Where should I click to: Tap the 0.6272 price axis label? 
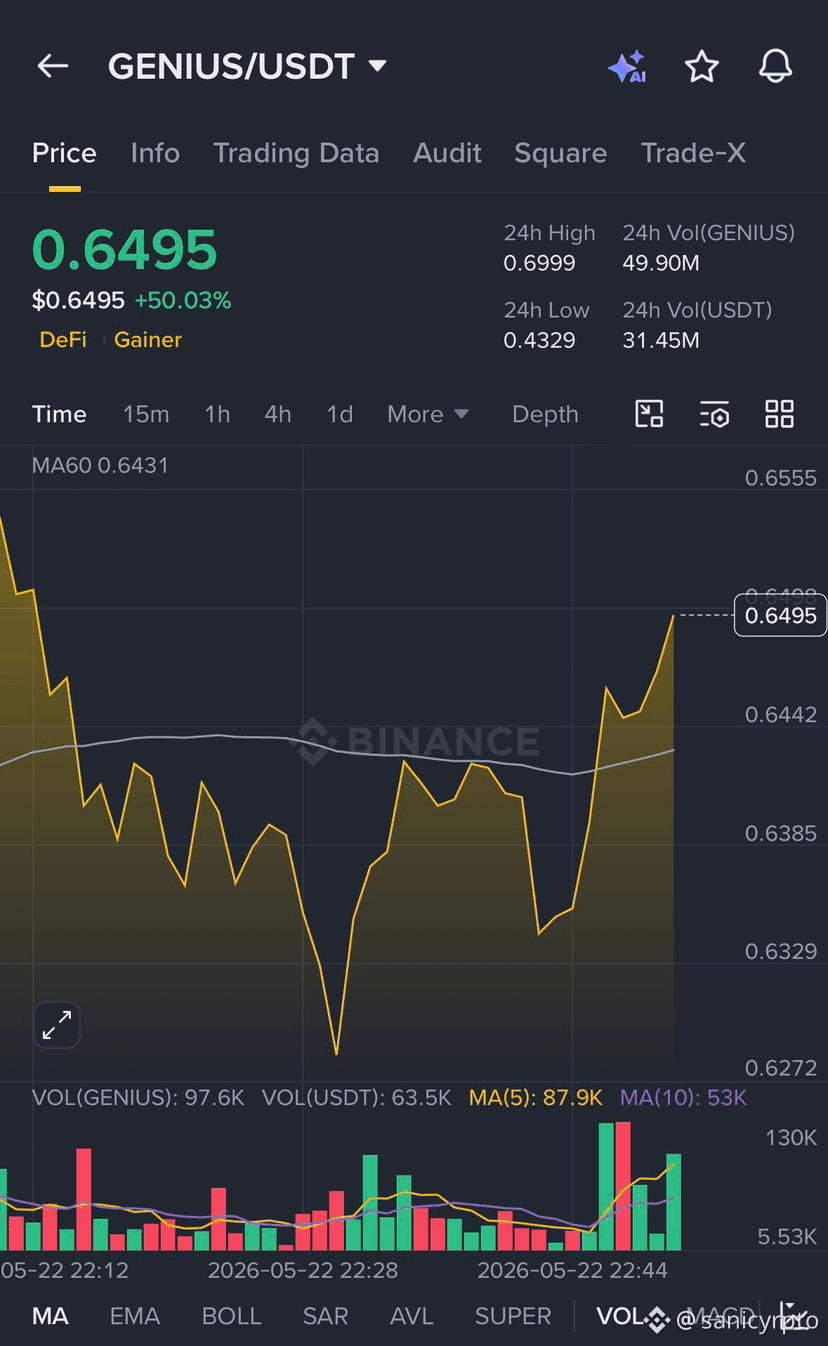point(781,1069)
